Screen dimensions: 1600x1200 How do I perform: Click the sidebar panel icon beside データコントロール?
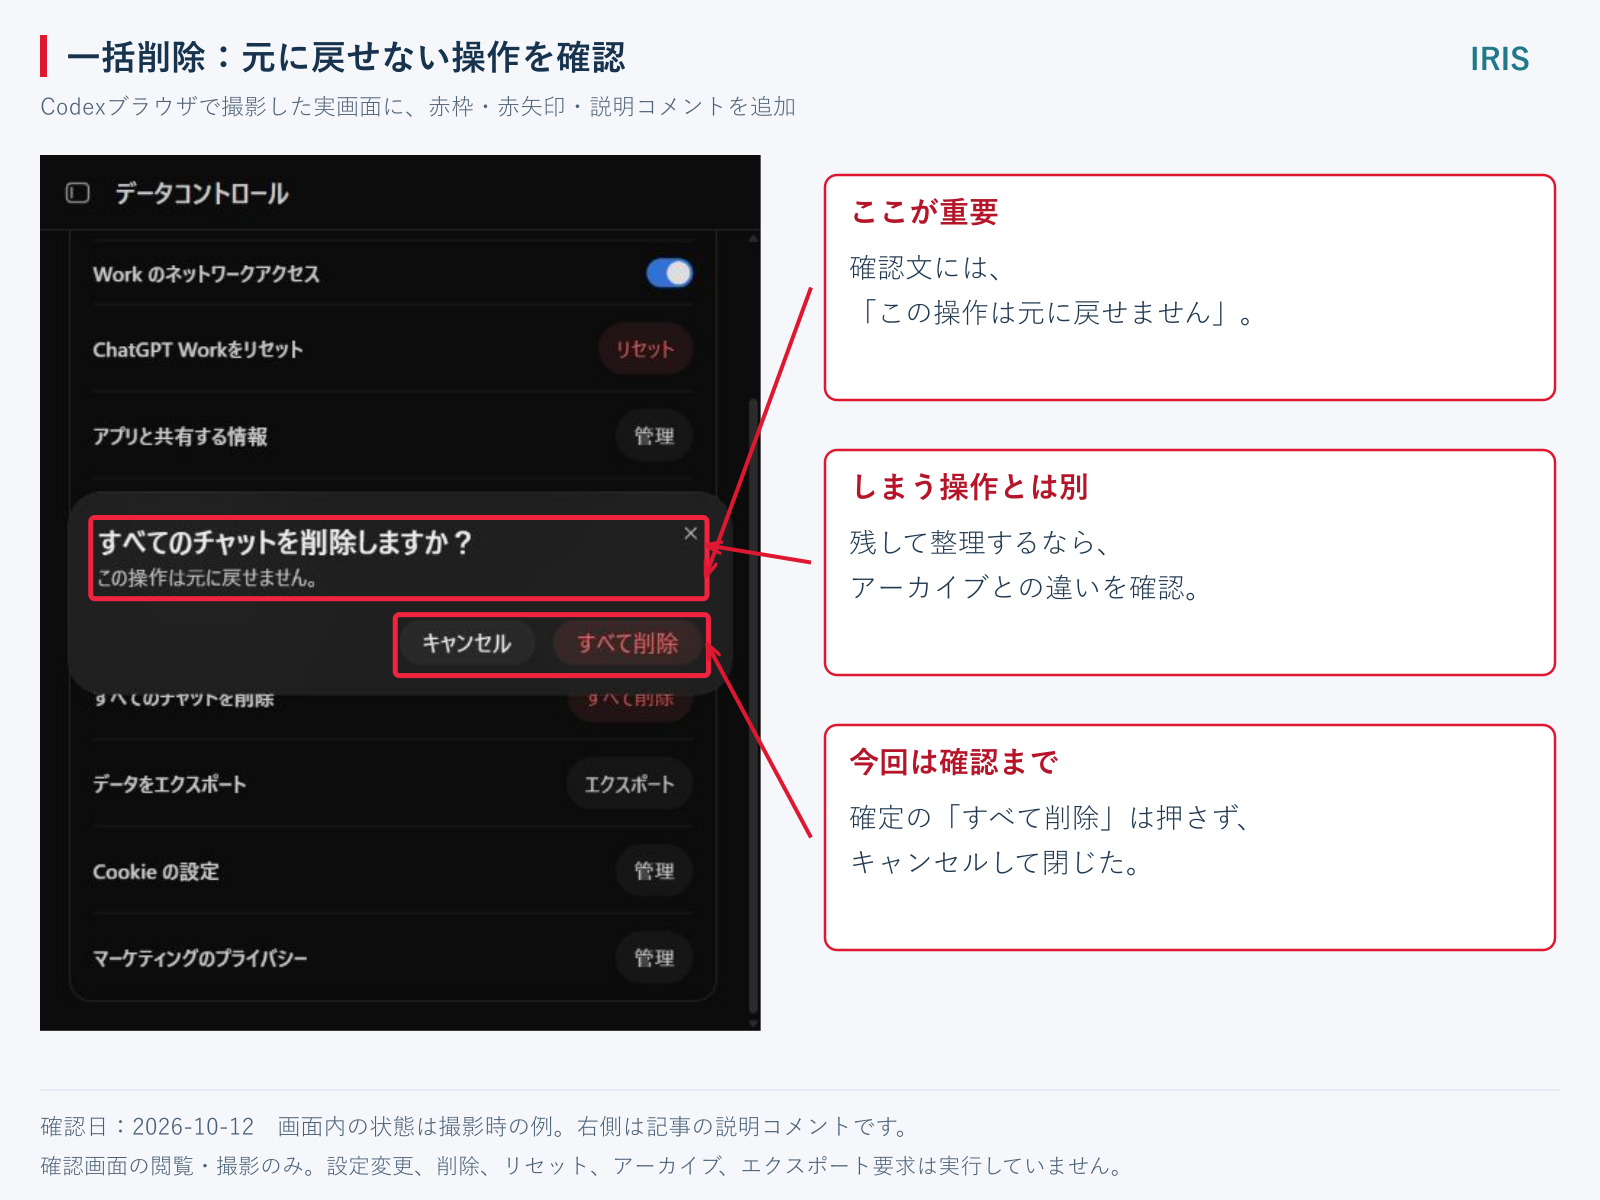tap(78, 193)
